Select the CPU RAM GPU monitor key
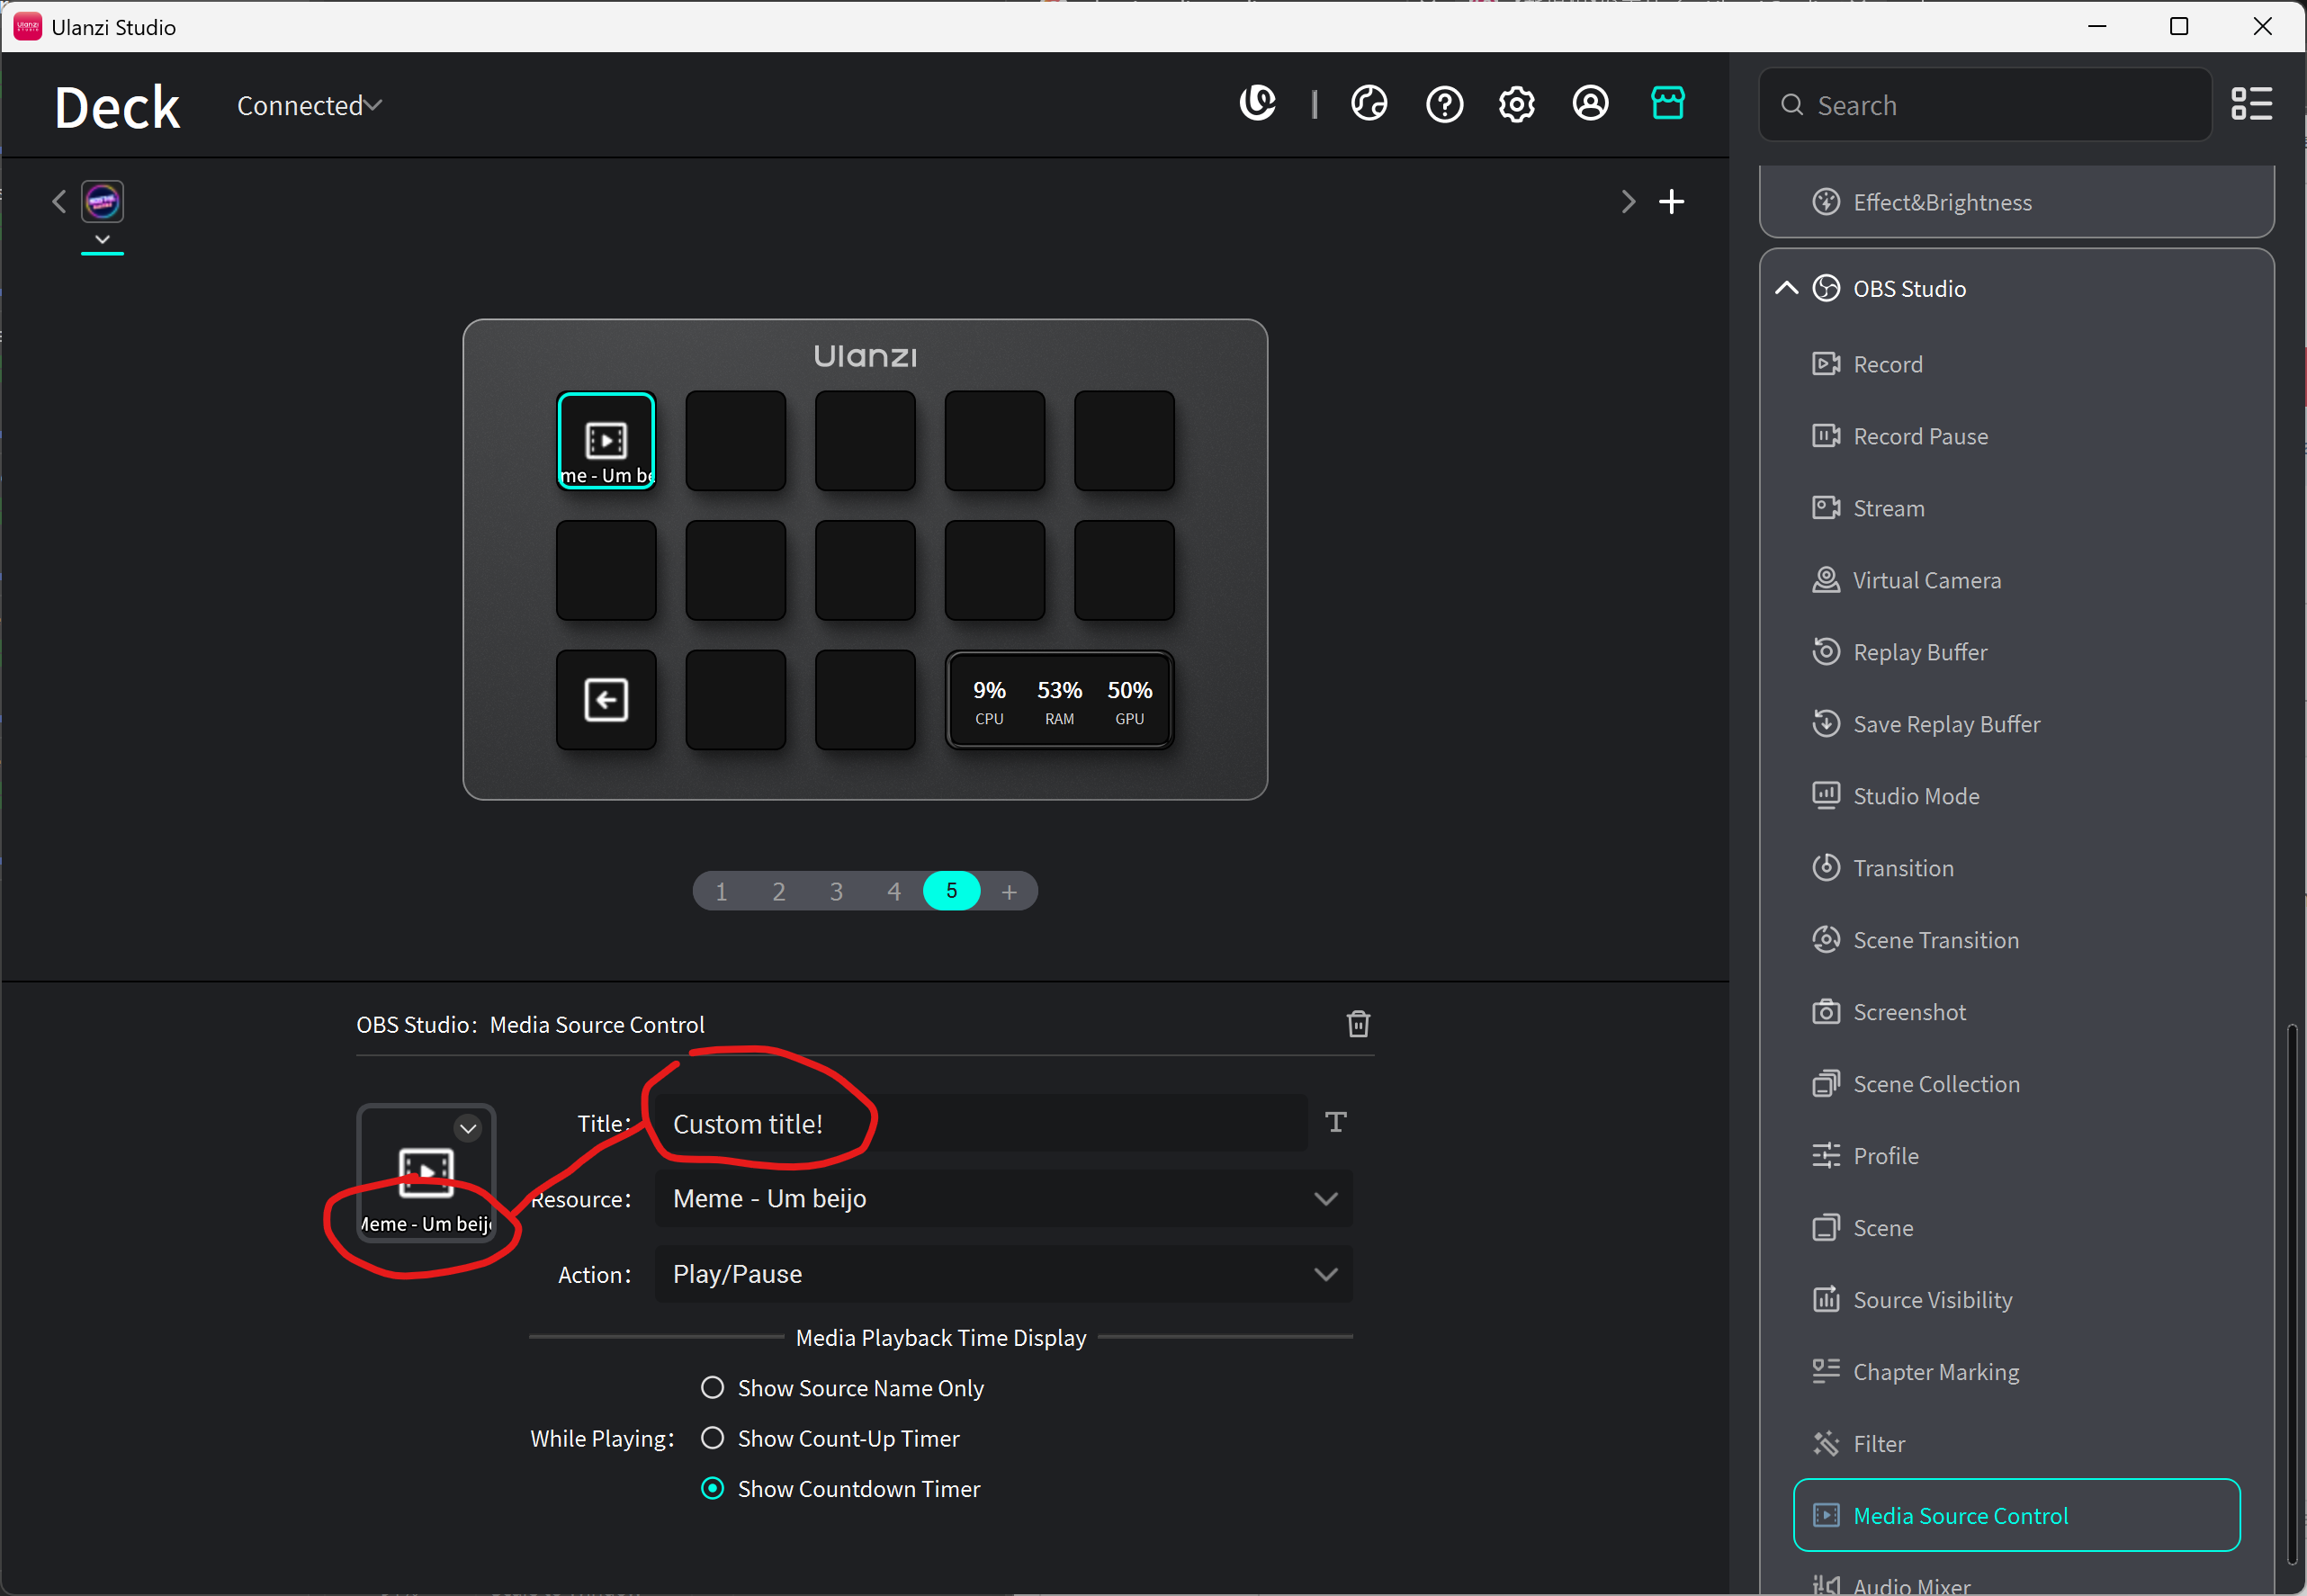Screen dimensions: 2307x1596 [1059, 700]
